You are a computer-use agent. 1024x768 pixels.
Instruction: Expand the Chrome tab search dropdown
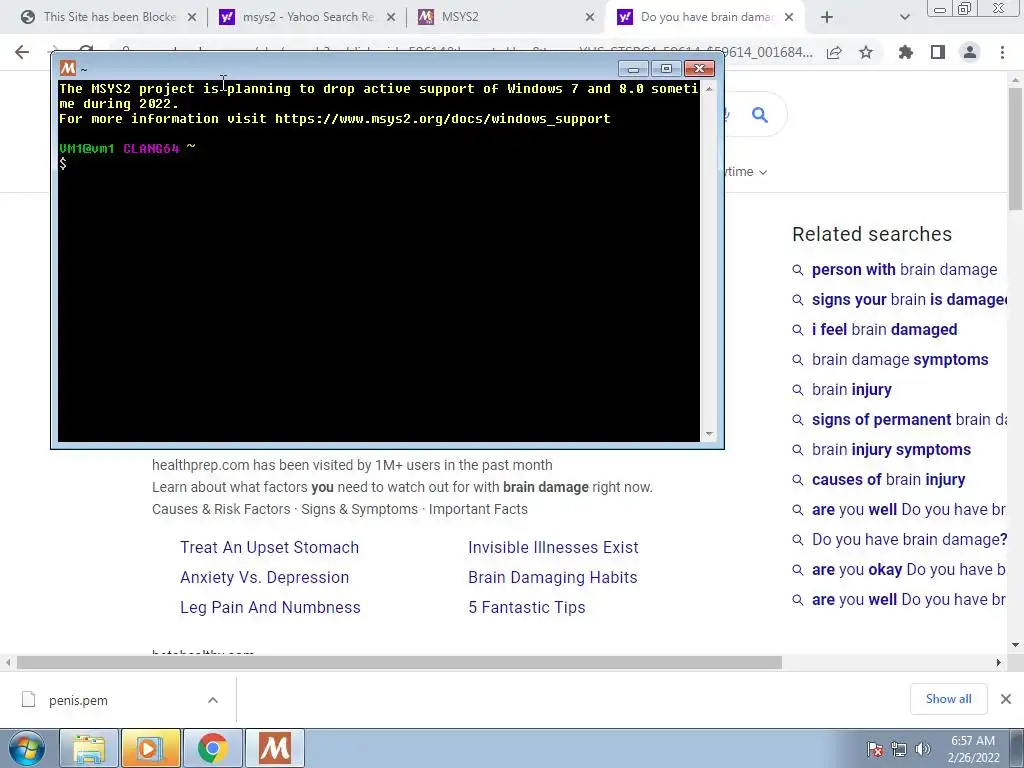tap(904, 18)
